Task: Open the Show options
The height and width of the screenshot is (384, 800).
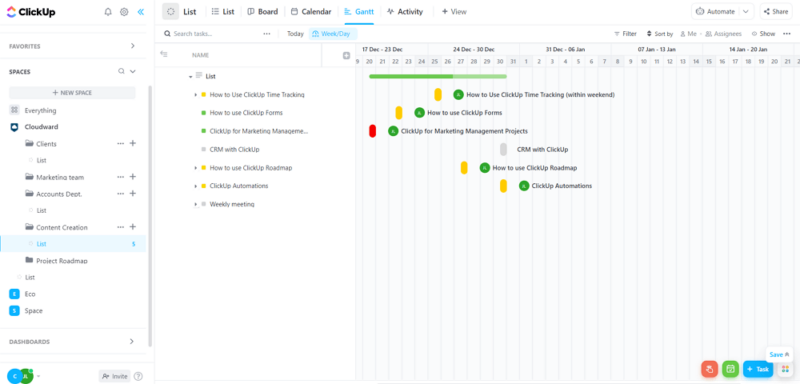Action: click(763, 34)
